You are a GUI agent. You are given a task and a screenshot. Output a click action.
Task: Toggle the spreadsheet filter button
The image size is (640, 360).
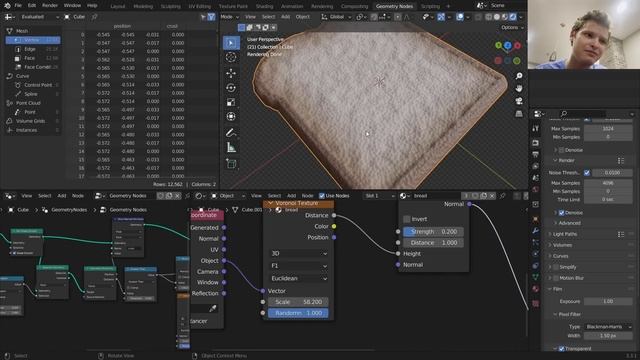211,17
